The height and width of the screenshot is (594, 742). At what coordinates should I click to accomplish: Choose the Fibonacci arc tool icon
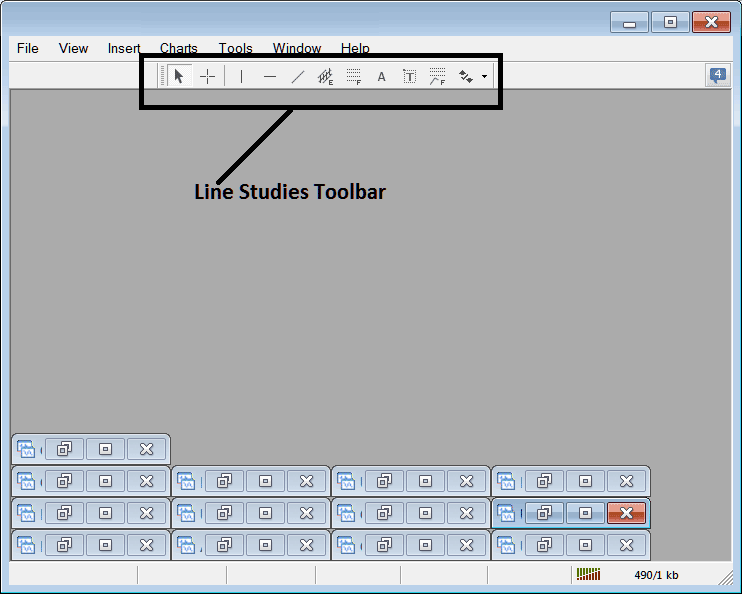[437, 76]
